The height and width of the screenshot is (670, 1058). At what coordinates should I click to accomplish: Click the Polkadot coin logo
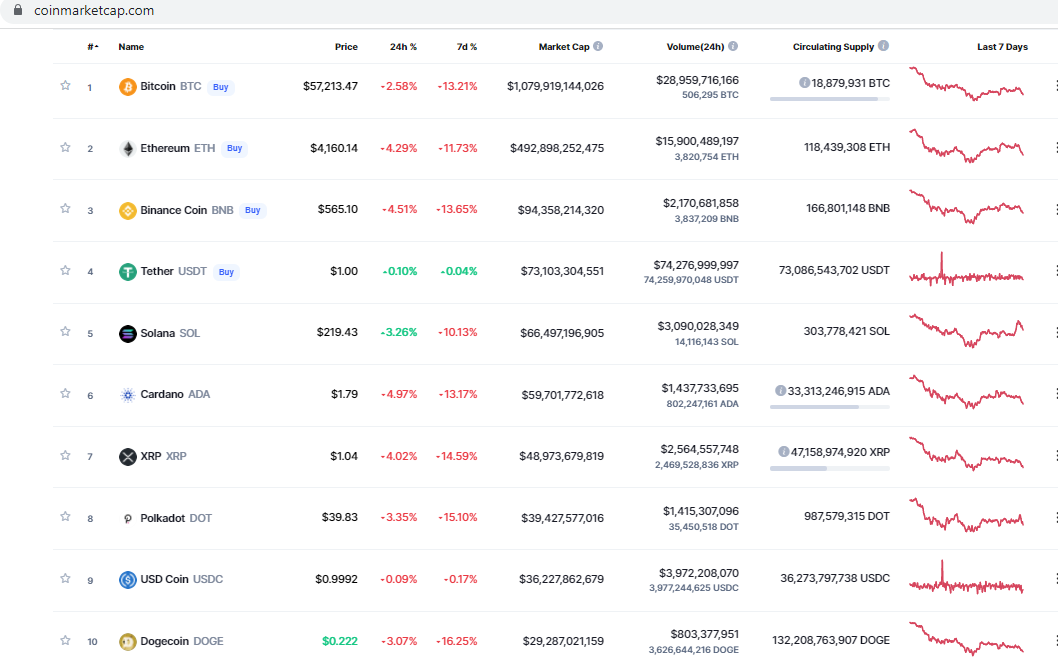point(128,518)
